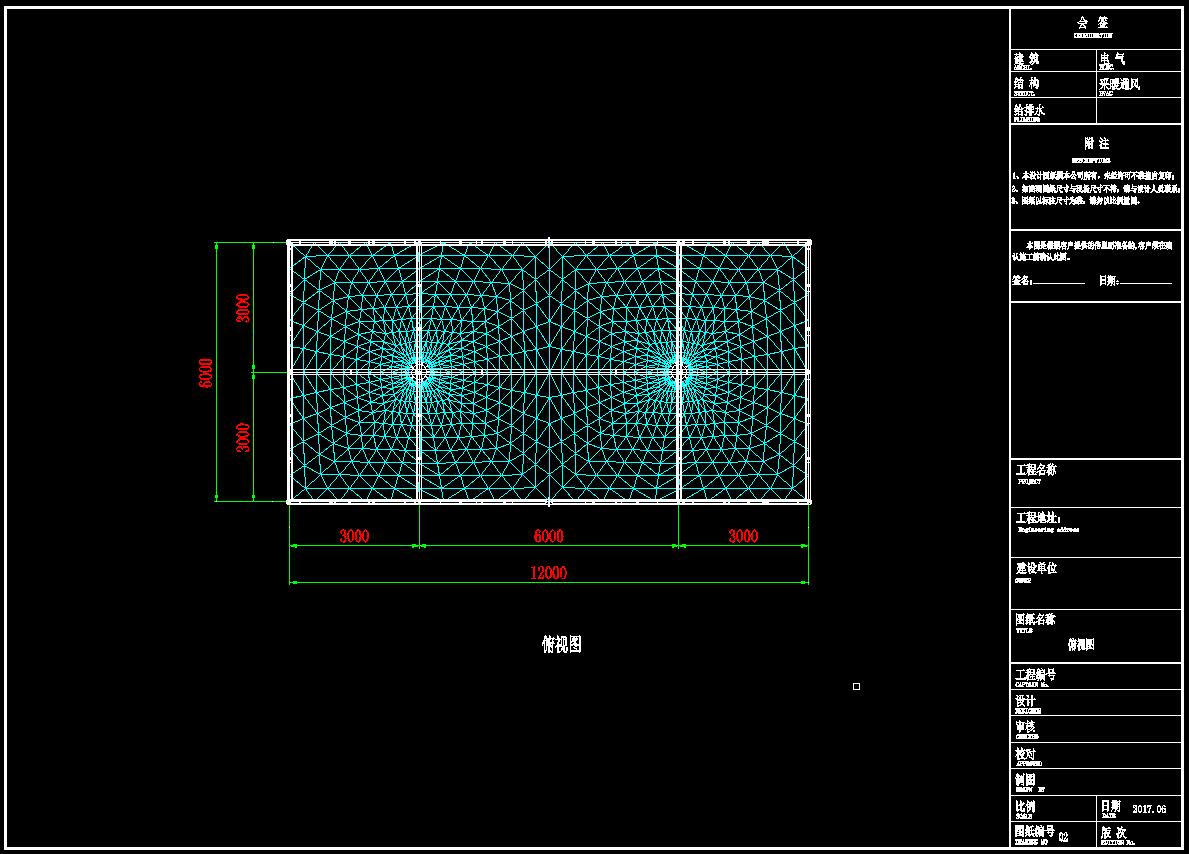Select the lower vertical 3000 dimension
The image size is (1189, 854).
pos(243,437)
